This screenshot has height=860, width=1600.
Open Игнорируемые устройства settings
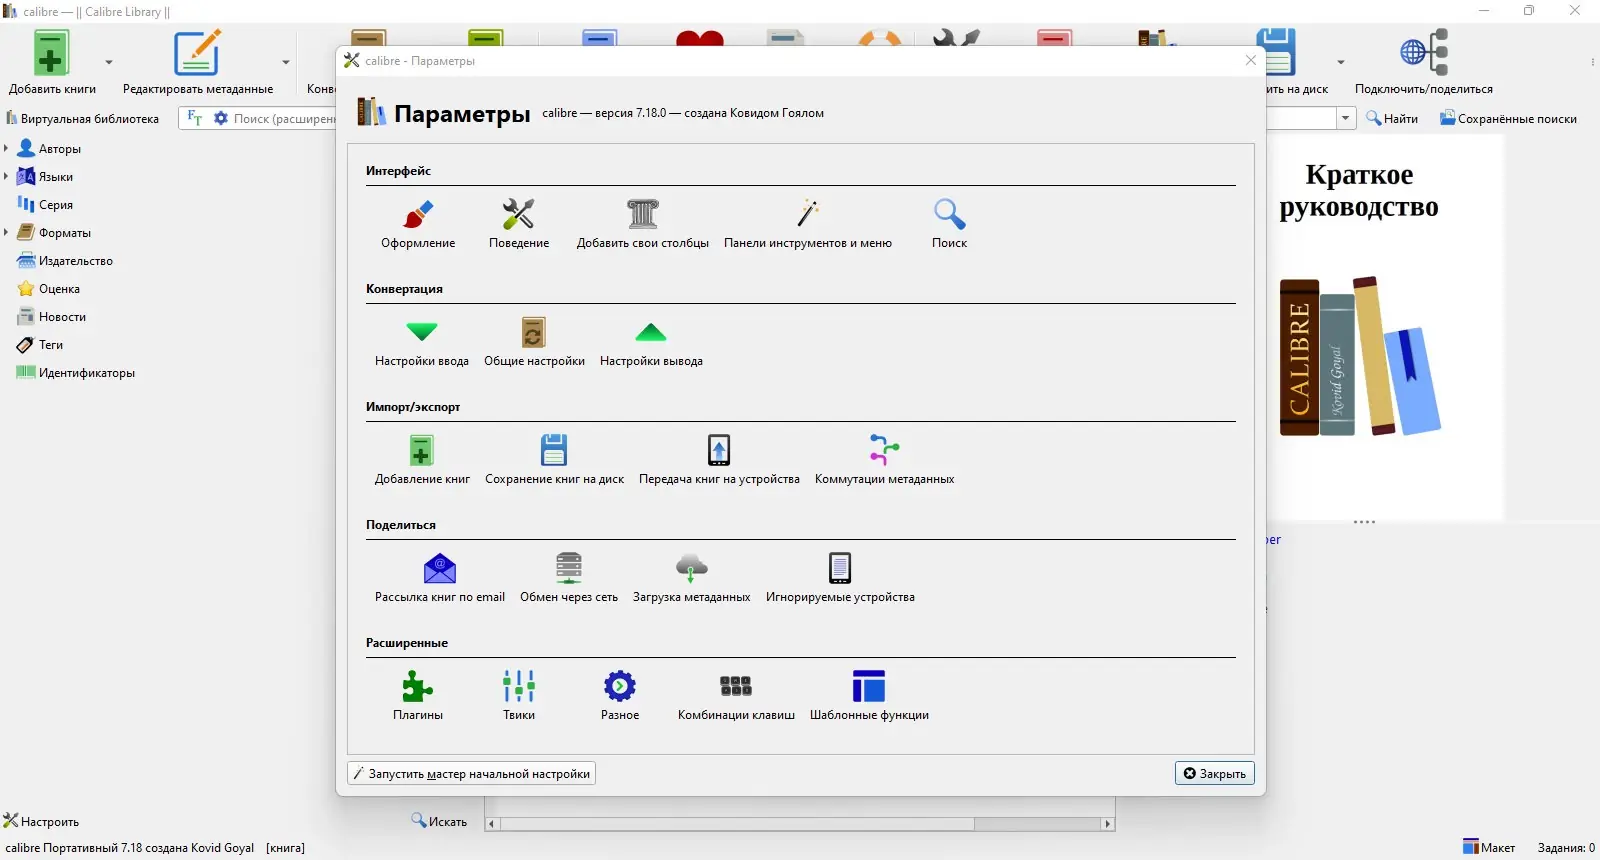click(x=840, y=578)
